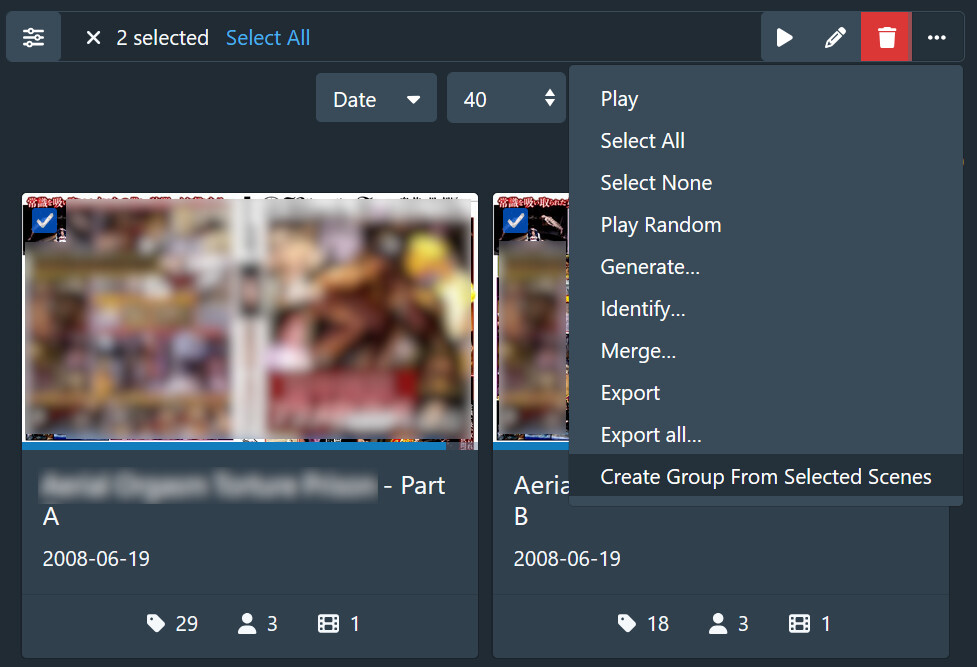Click the performer count icon on first card
977x667 pixels.
click(x=247, y=624)
